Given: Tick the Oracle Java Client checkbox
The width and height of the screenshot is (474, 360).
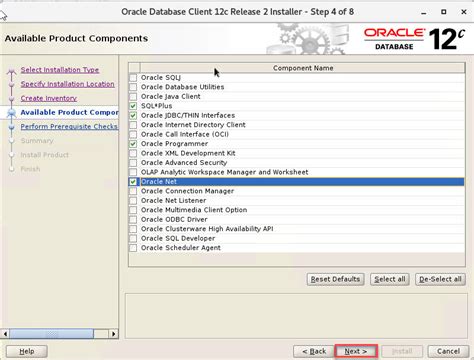Looking at the screenshot, I should [x=133, y=97].
